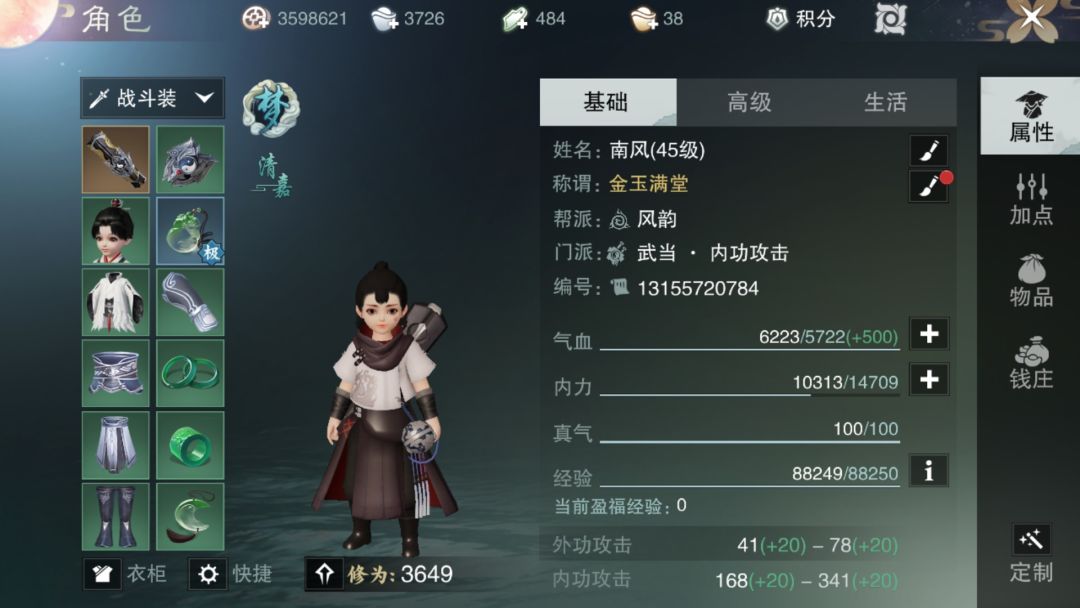
Task: Open the 属性 attributes sidebar icon
Action: [x=1030, y=116]
